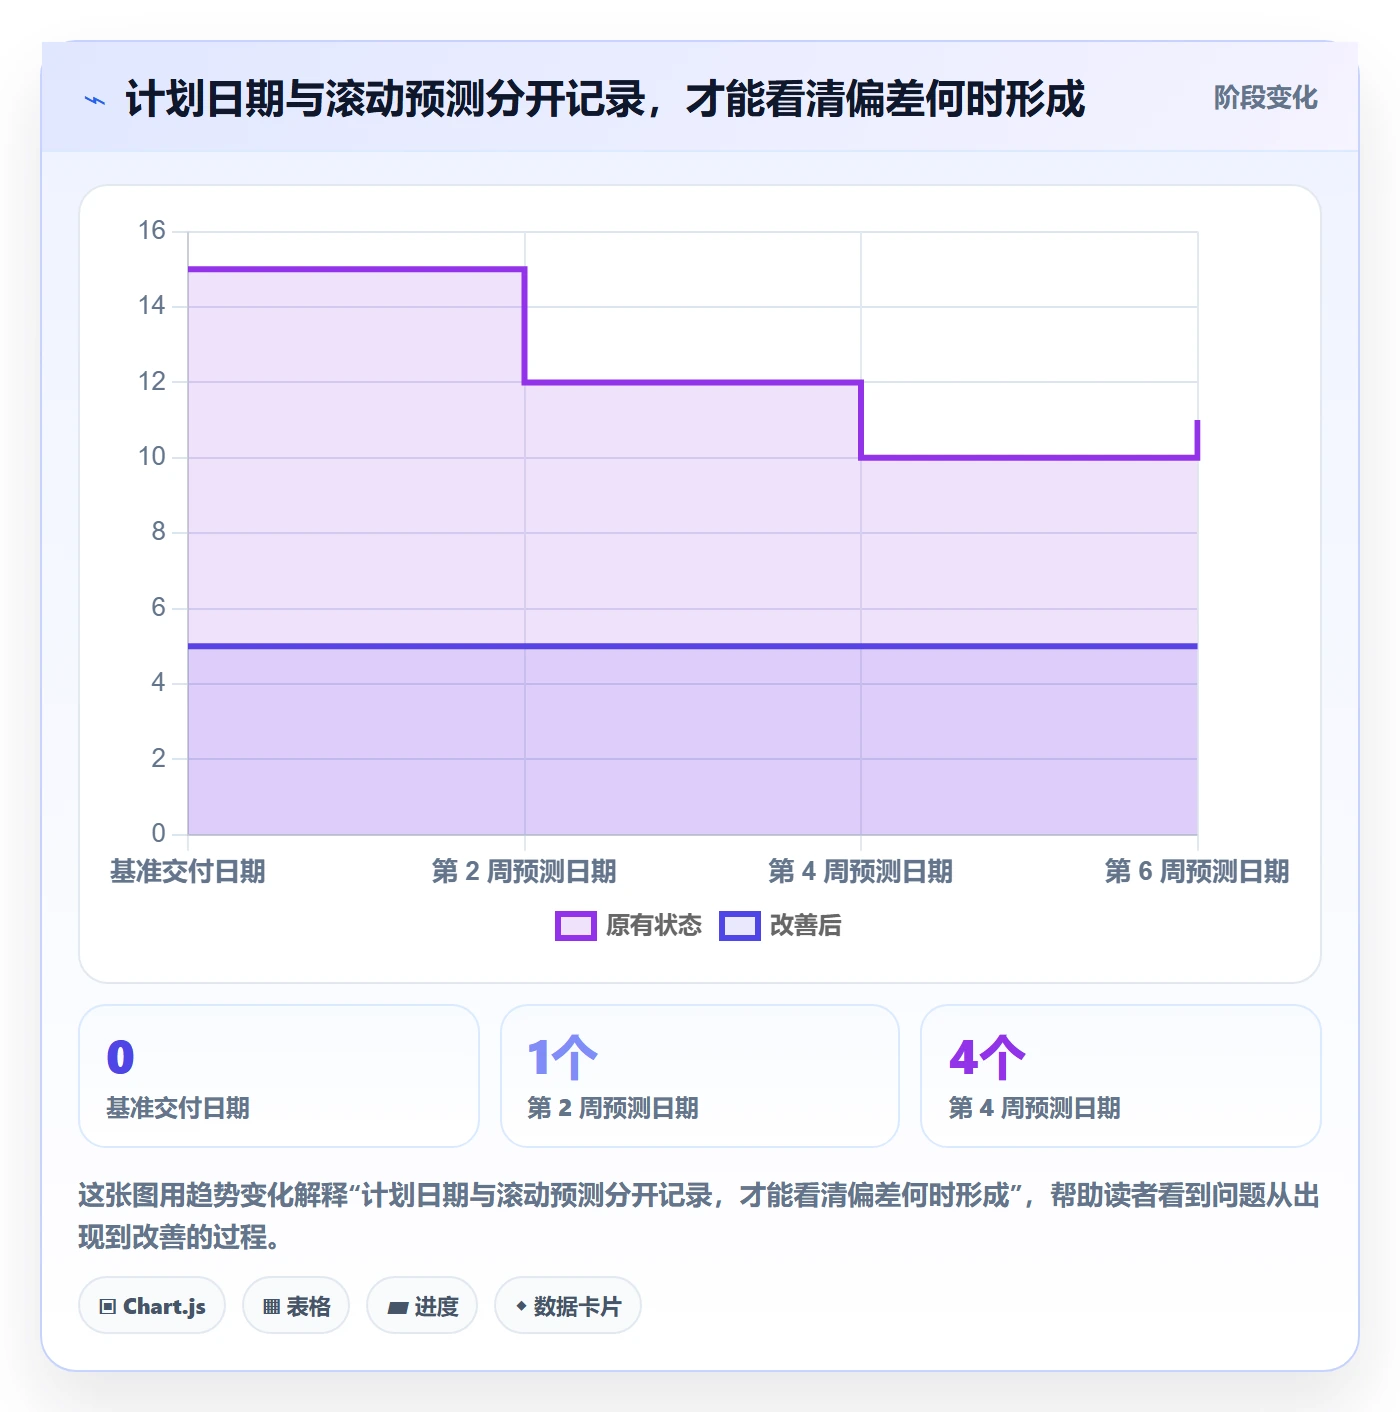The height and width of the screenshot is (1412, 1400).
Task: Click the 第 6 周预测日期 x-axis label
Action: [1197, 872]
